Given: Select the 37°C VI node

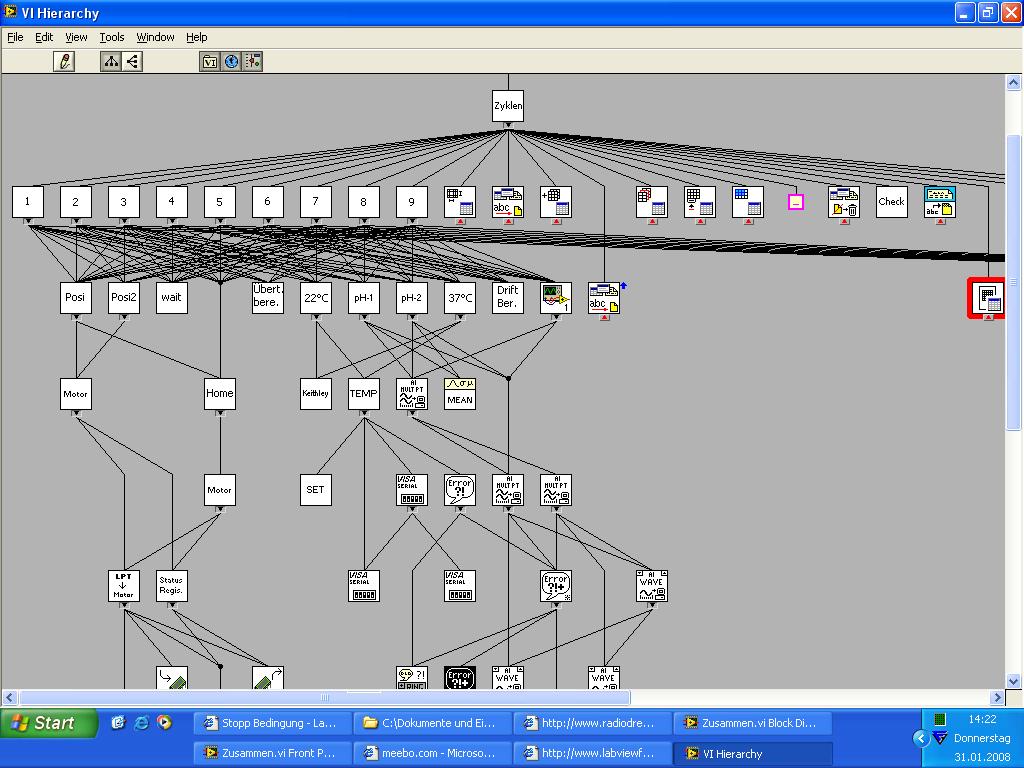Looking at the screenshot, I should pos(460,298).
